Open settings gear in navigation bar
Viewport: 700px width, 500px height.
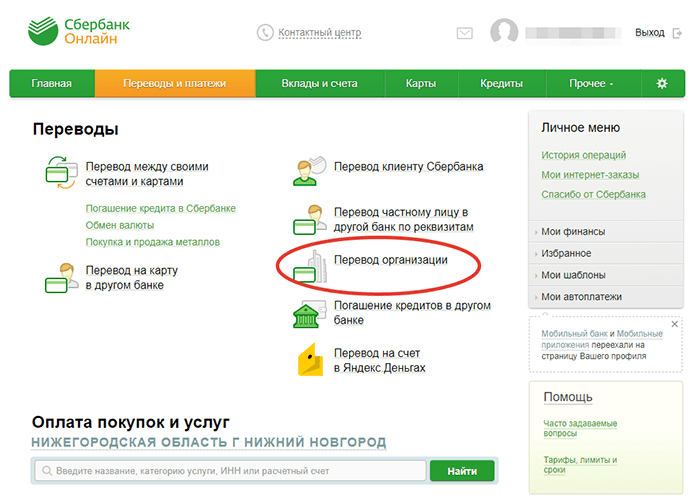[662, 83]
